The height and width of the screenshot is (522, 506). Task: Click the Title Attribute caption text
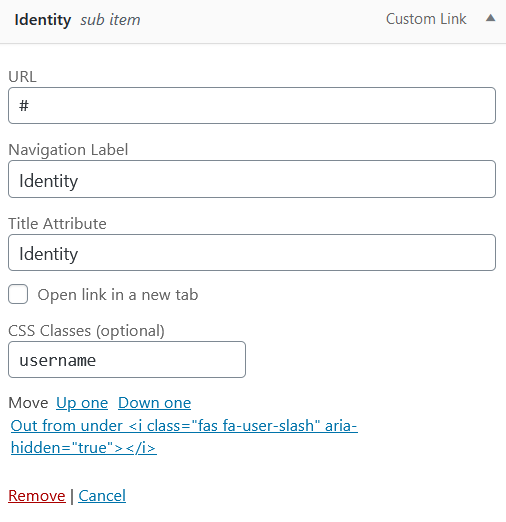(x=57, y=224)
